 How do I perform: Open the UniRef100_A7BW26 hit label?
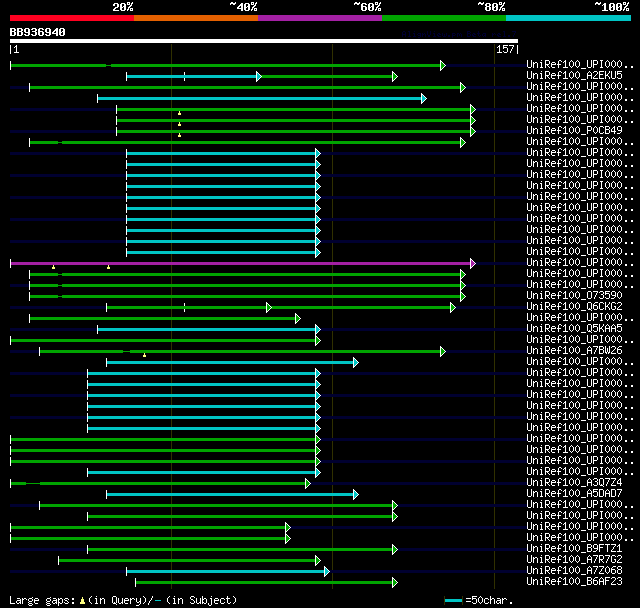pyautogui.click(x=574, y=350)
